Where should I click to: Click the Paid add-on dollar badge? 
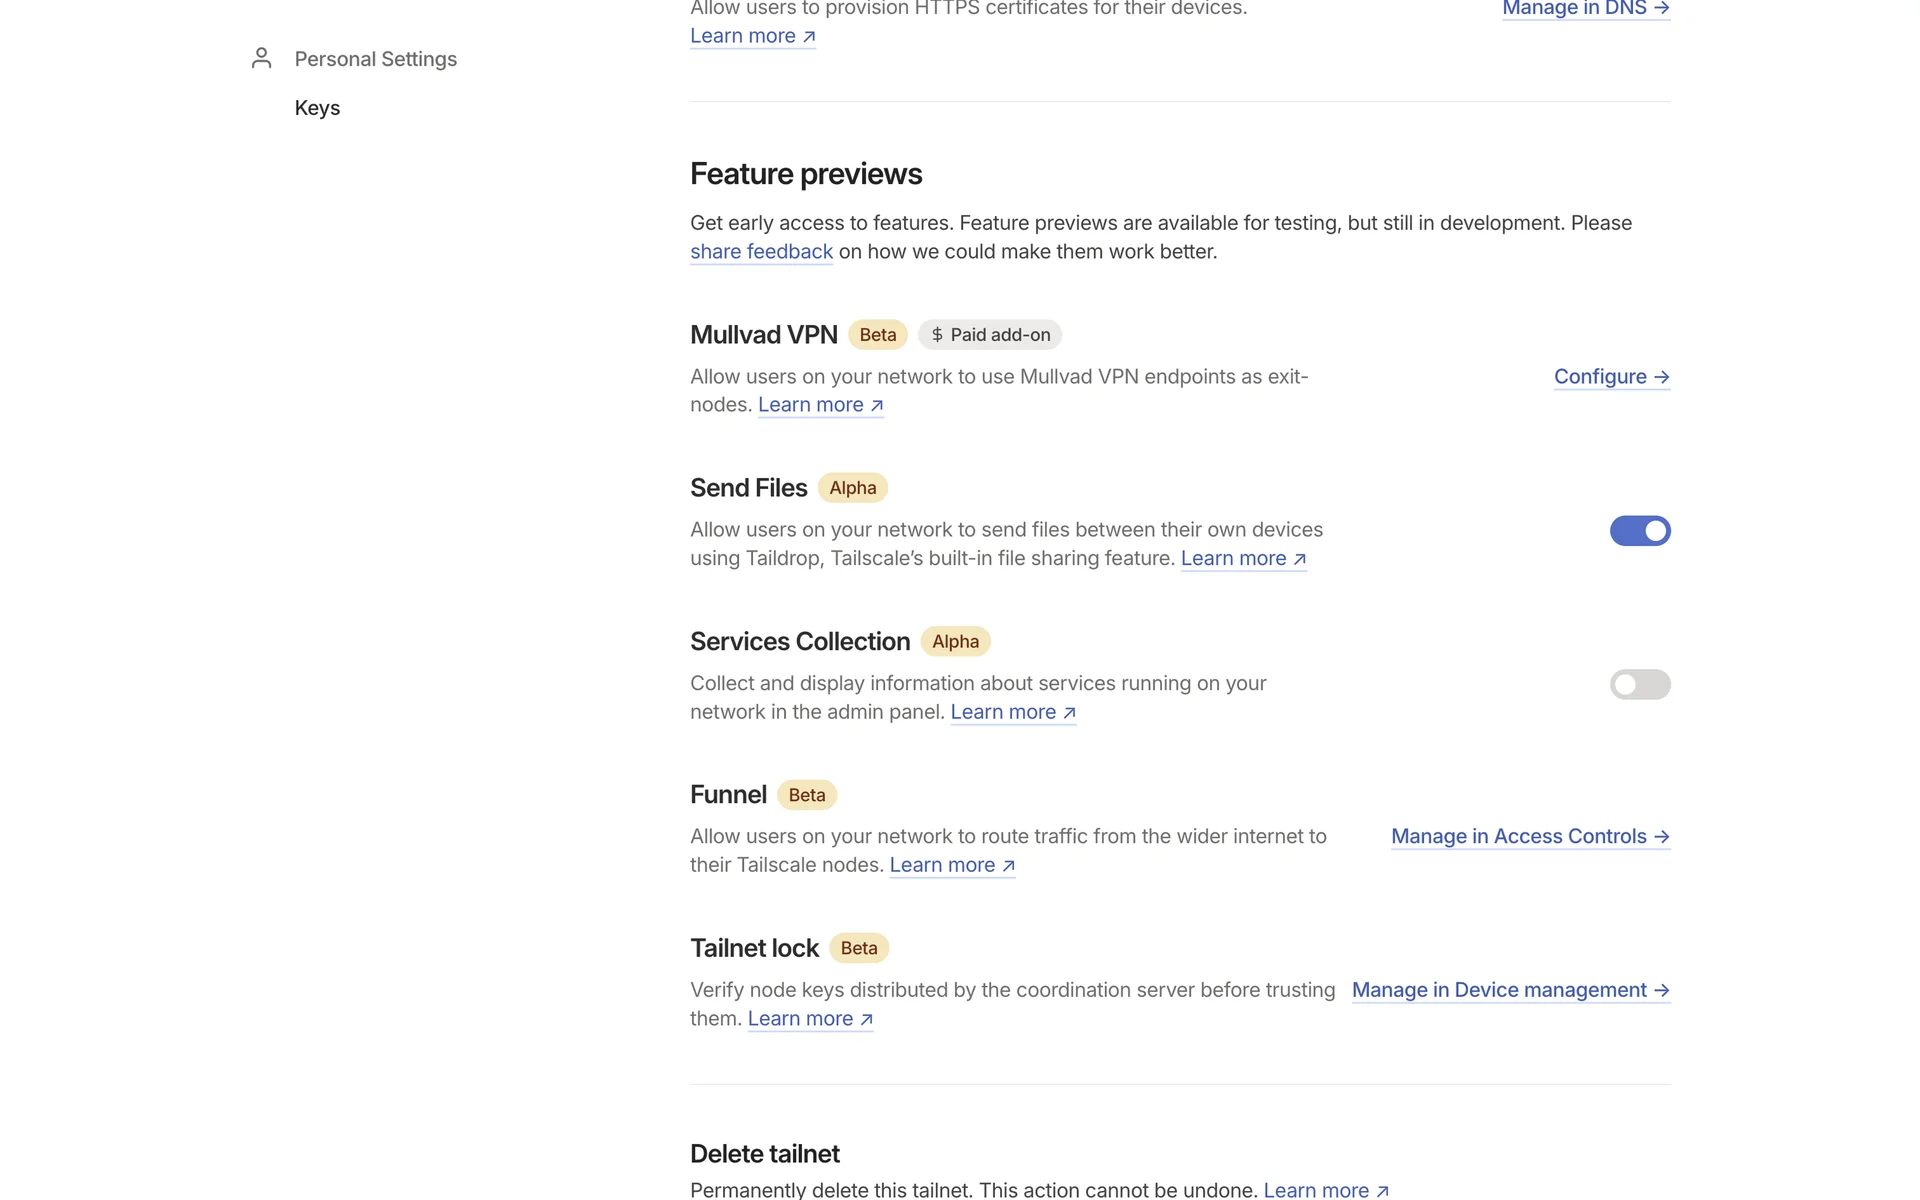coord(990,335)
